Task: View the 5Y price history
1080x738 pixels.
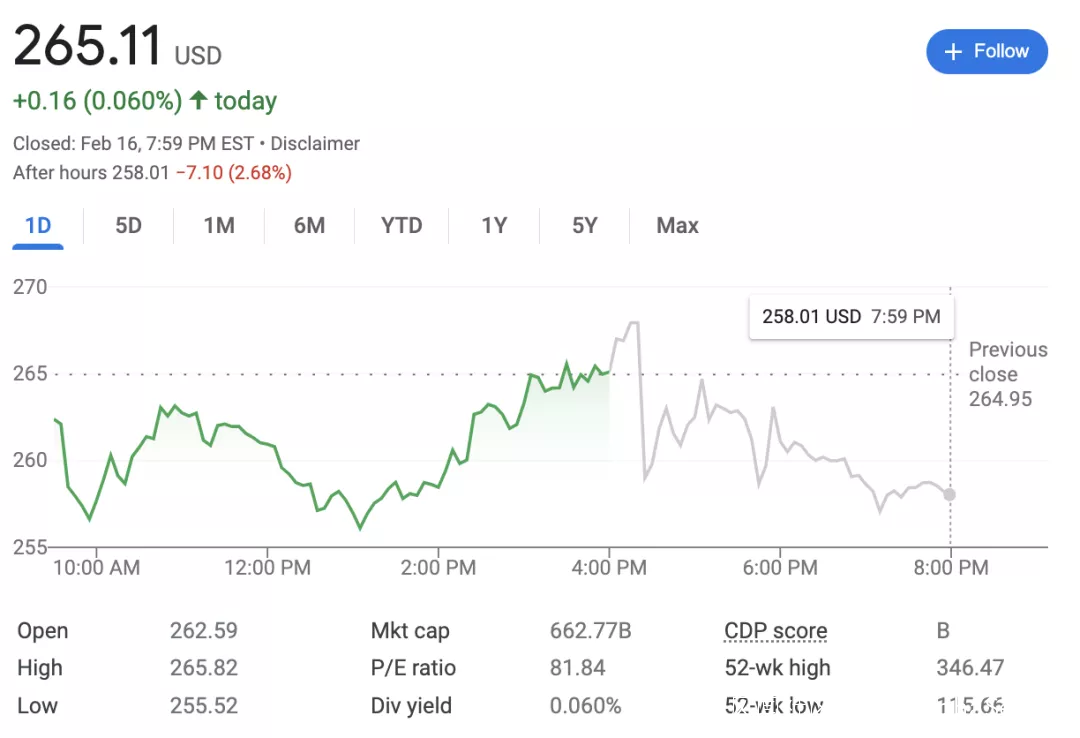Action: [x=585, y=226]
